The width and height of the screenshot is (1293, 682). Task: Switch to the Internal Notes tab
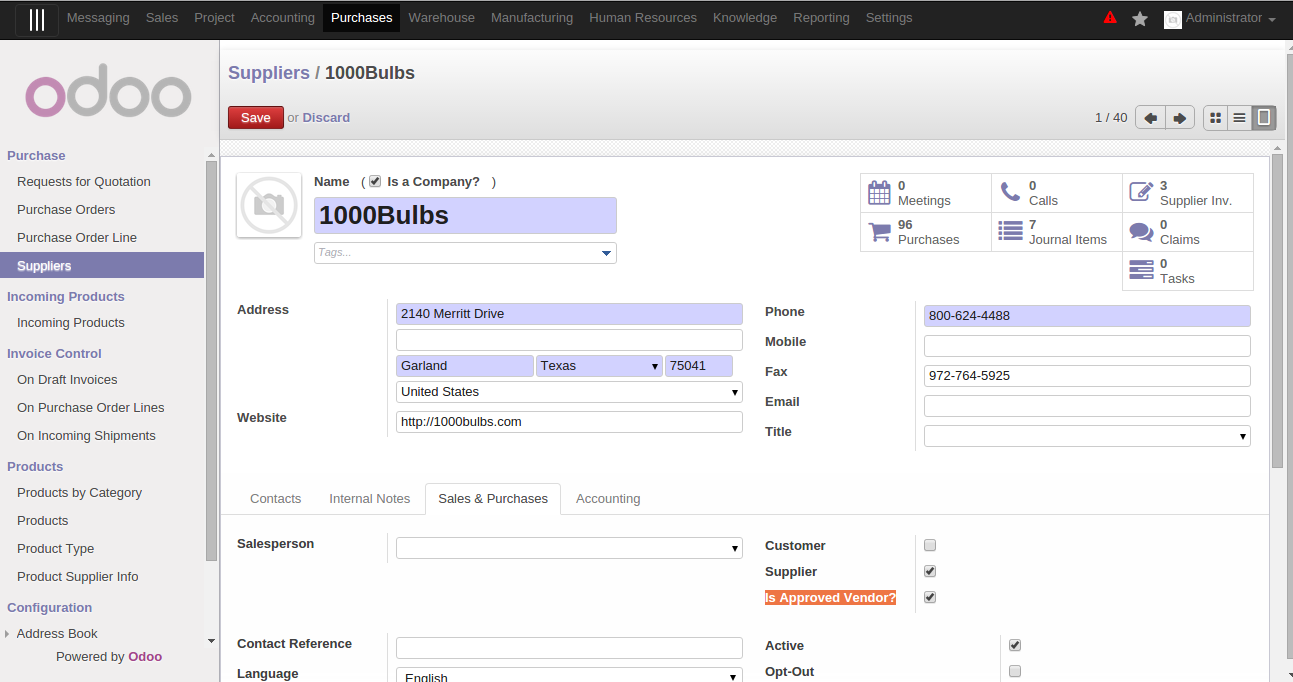[x=370, y=498]
